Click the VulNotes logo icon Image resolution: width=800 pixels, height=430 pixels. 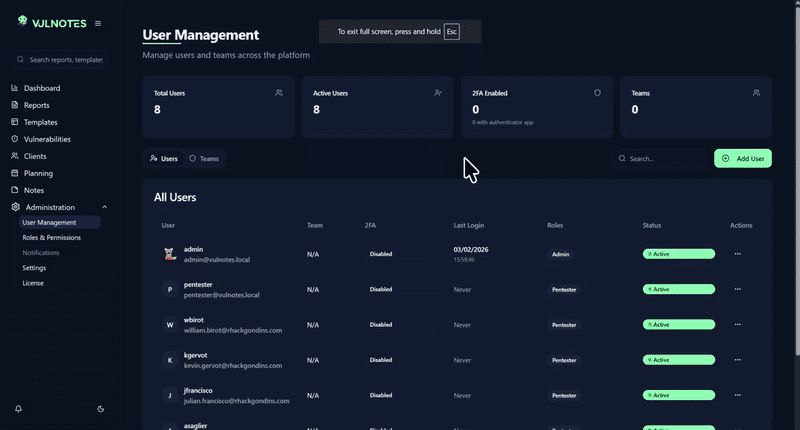tap(22, 22)
